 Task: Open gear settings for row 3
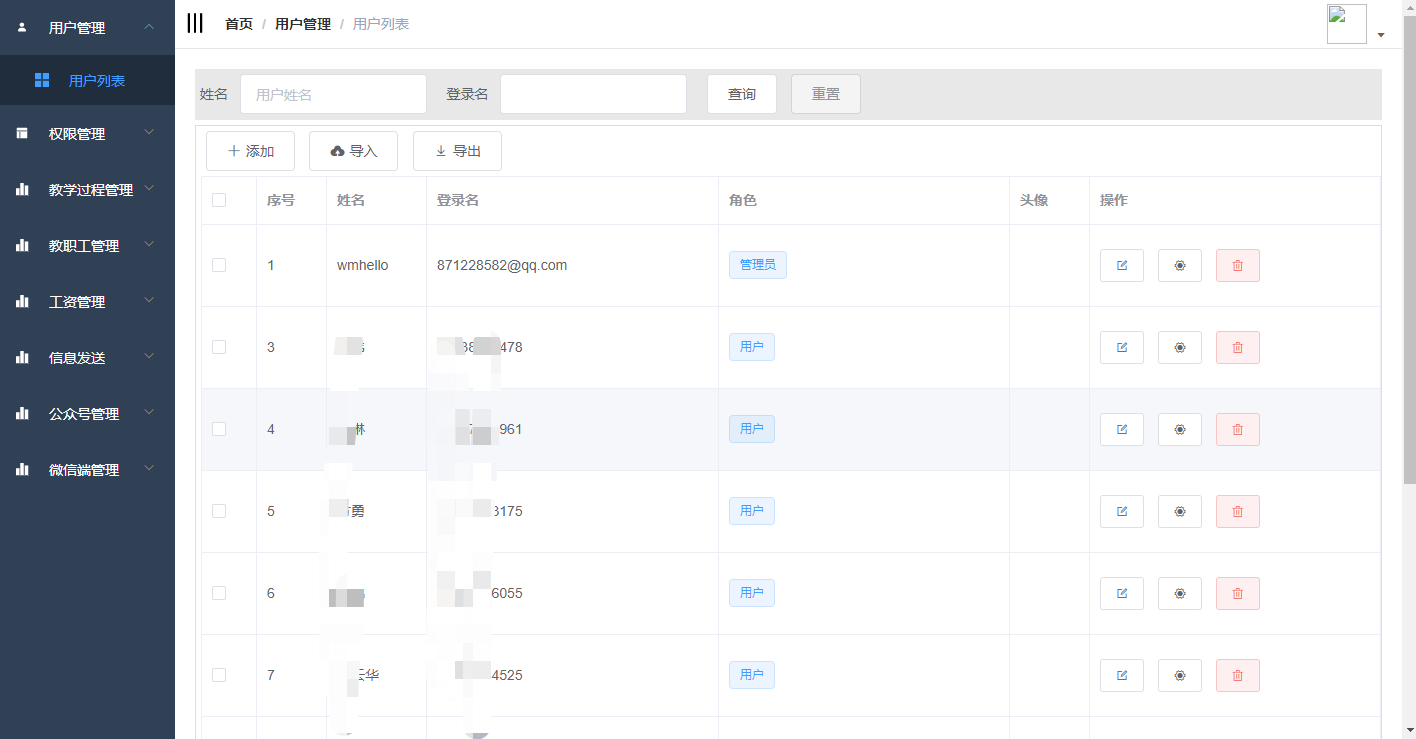click(1180, 347)
